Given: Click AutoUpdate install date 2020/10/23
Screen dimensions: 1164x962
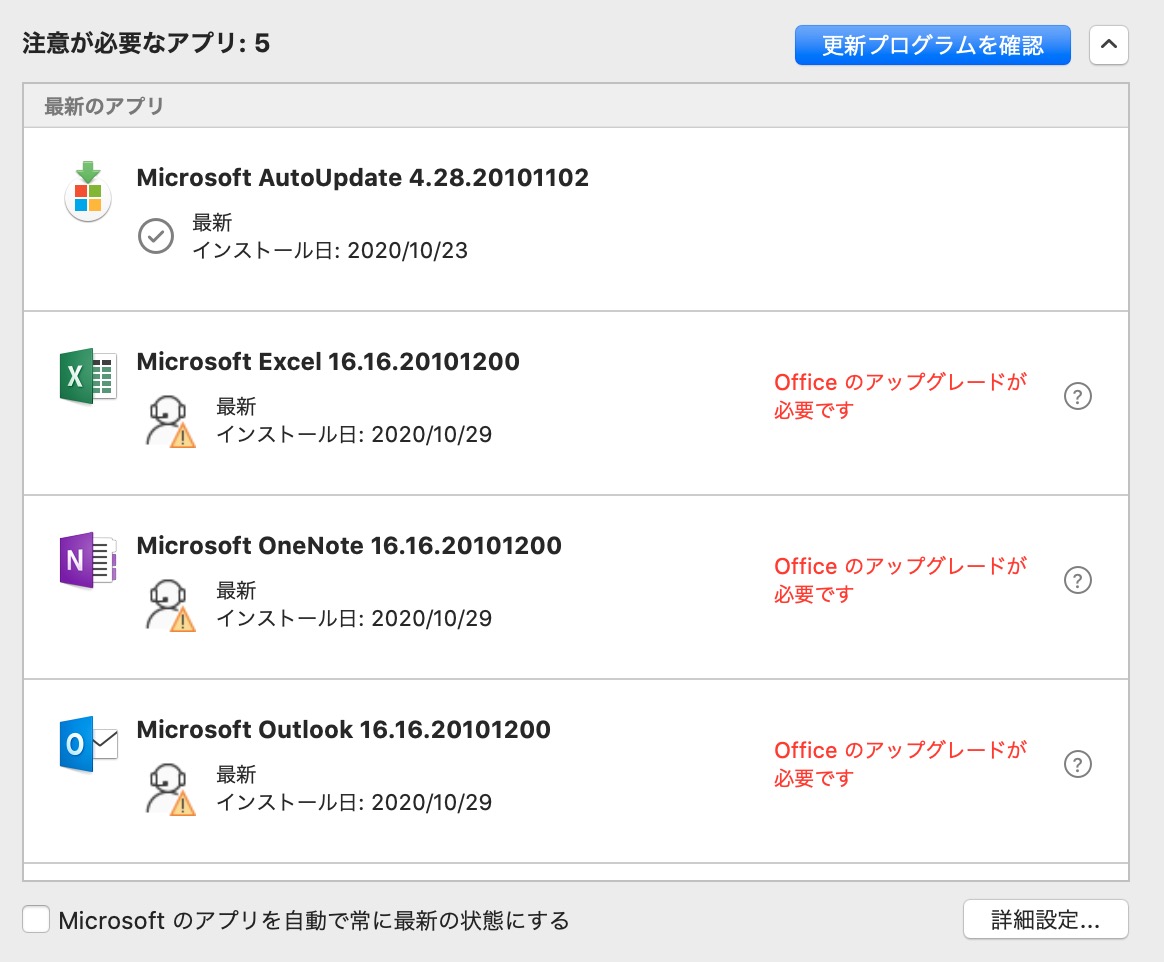Looking at the screenshot, I should pyautogui.click(x=330, y=250).
